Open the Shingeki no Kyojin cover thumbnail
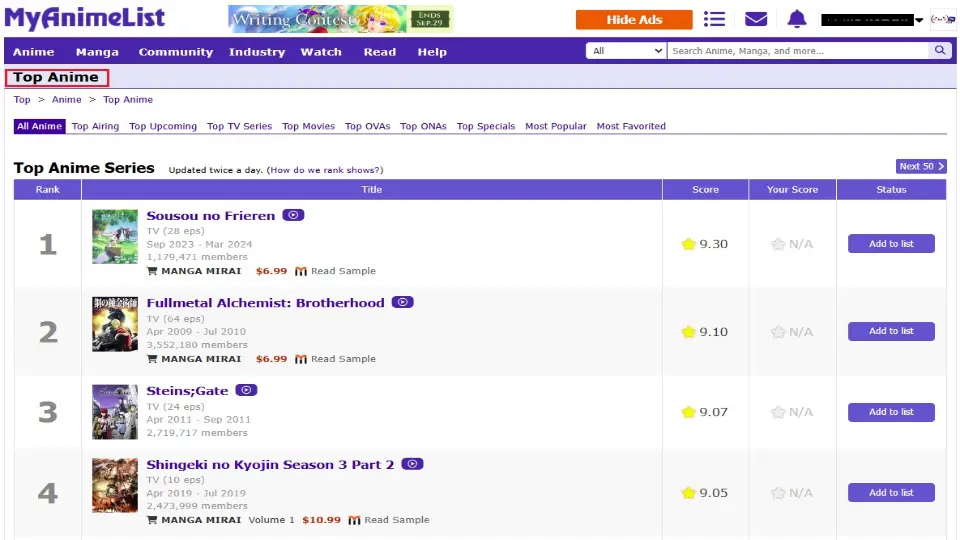The image size is (960, 540). pos(115,486)
